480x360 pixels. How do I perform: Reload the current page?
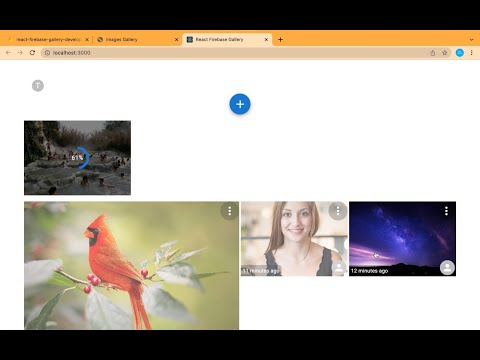click(32, 53)
